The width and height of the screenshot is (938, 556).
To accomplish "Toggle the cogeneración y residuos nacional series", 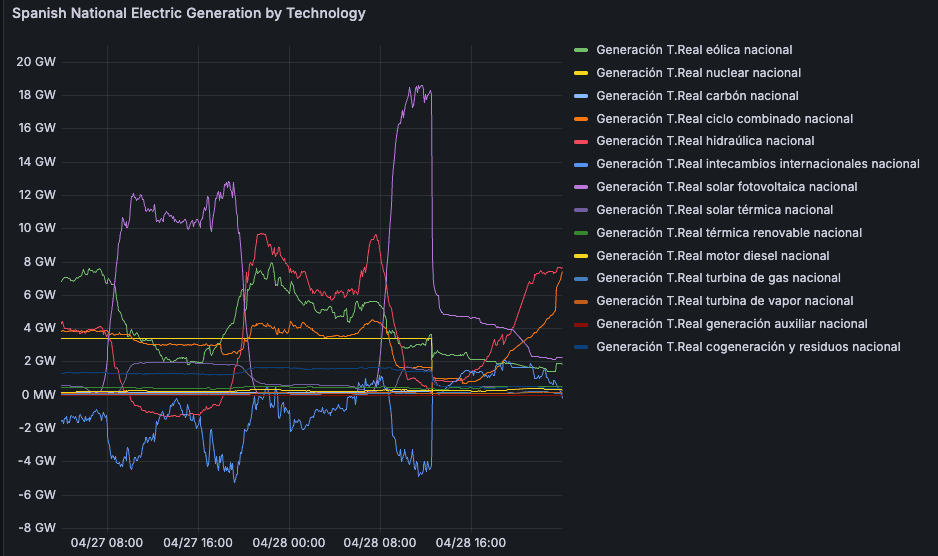I will pos(748,347).
